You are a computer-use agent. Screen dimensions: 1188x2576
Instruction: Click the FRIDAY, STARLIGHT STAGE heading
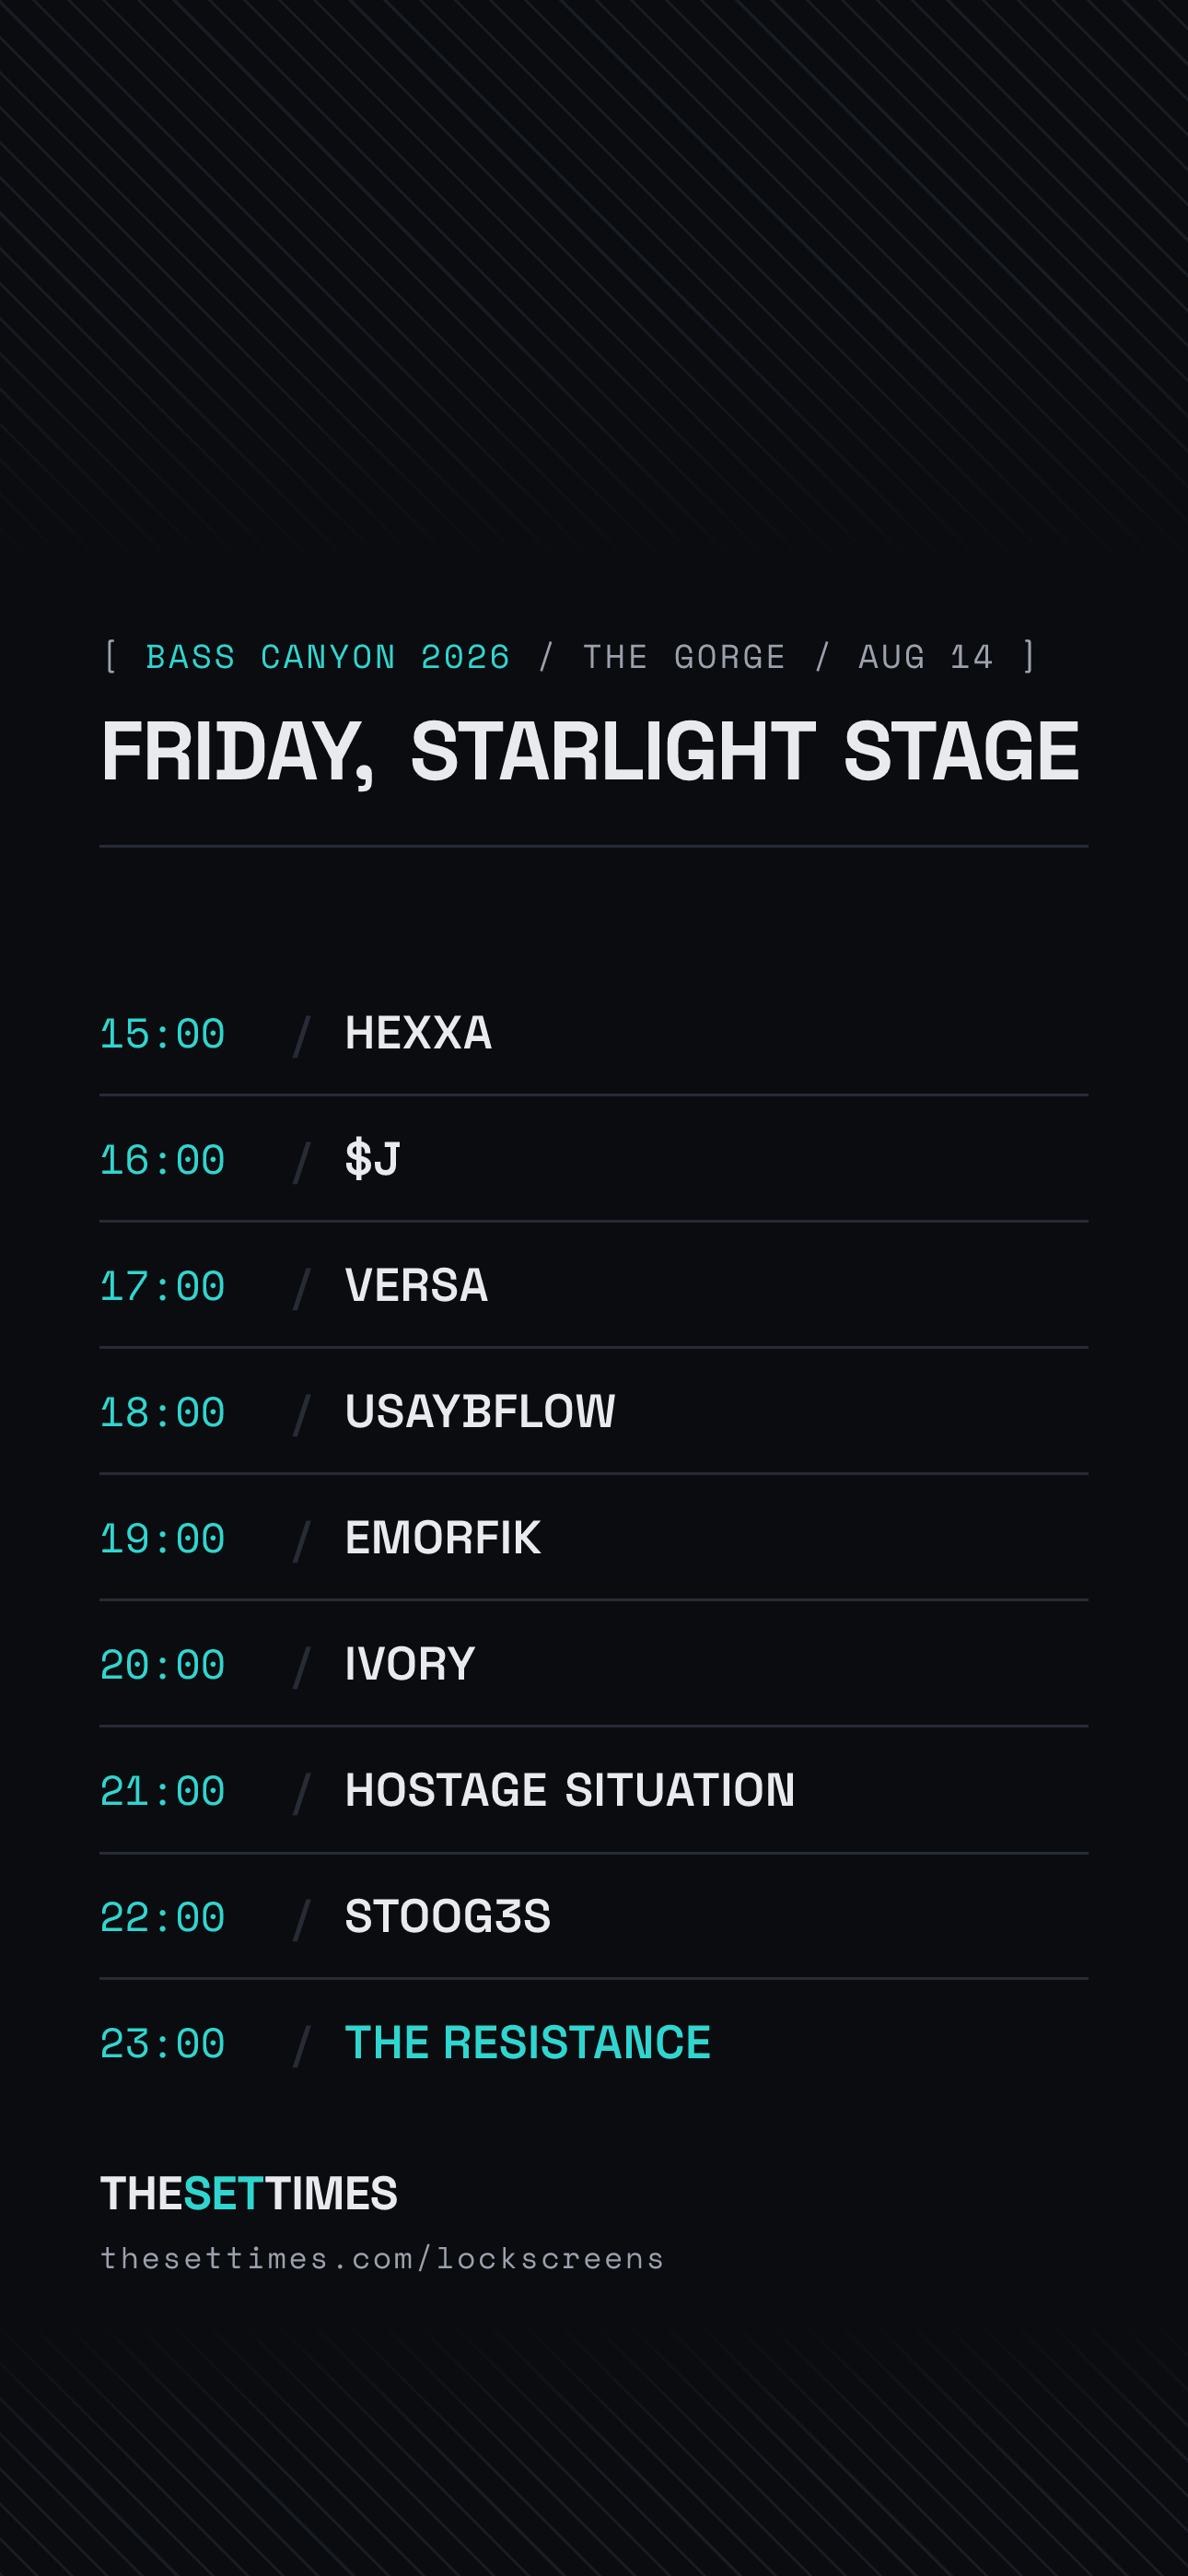(x=591, y=752)
